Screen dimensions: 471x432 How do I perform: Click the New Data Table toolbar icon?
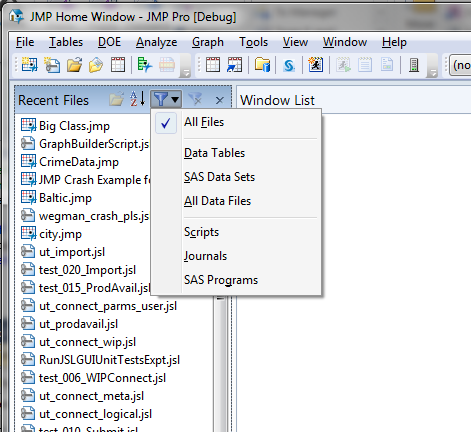click(30, 64)
